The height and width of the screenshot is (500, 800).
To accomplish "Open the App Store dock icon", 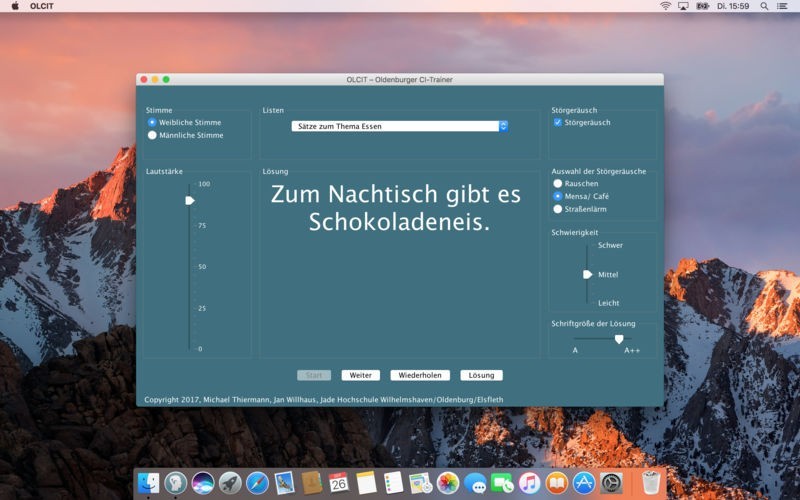I will [584, 483].
